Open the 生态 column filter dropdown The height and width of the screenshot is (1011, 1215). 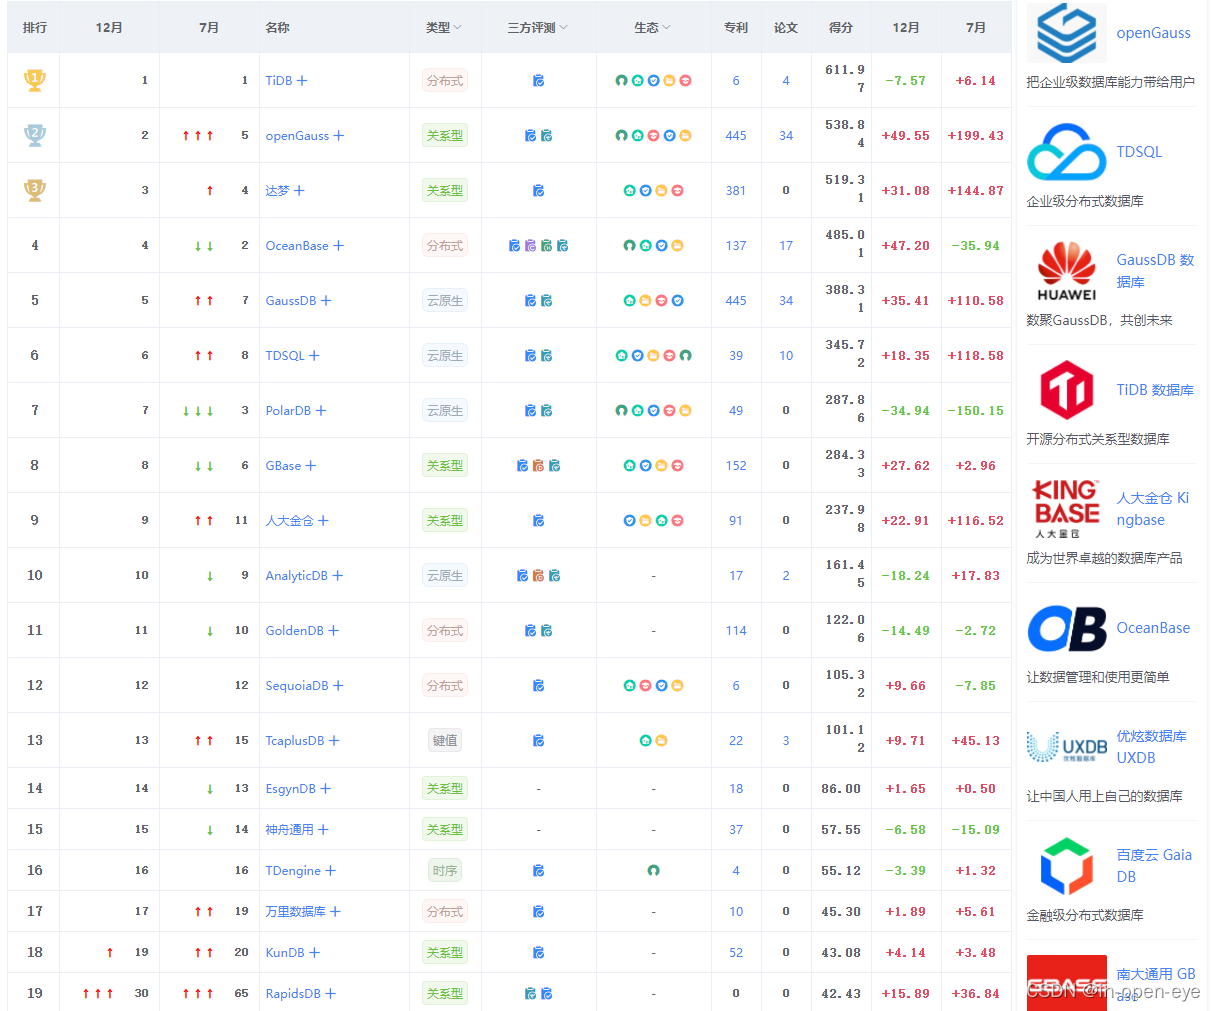[667, 28]
